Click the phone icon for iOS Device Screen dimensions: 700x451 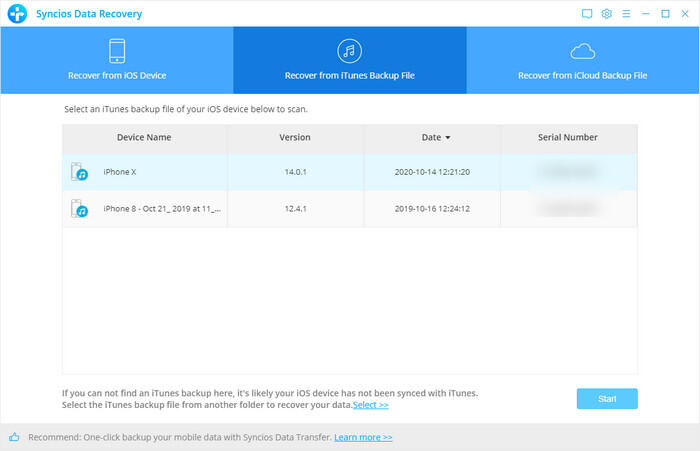(116, 51)
